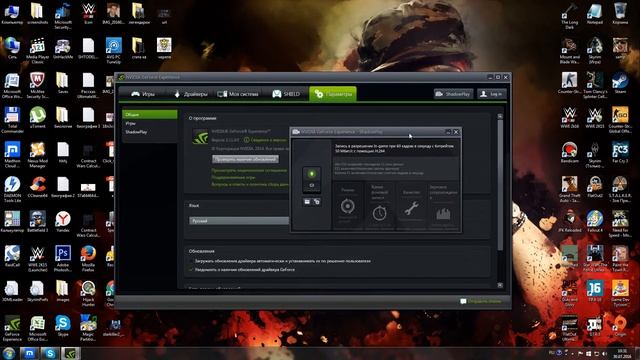Open the Skype desktop icon
The height and width of the screenshot is (360, 640).
(x=63, y=326)
